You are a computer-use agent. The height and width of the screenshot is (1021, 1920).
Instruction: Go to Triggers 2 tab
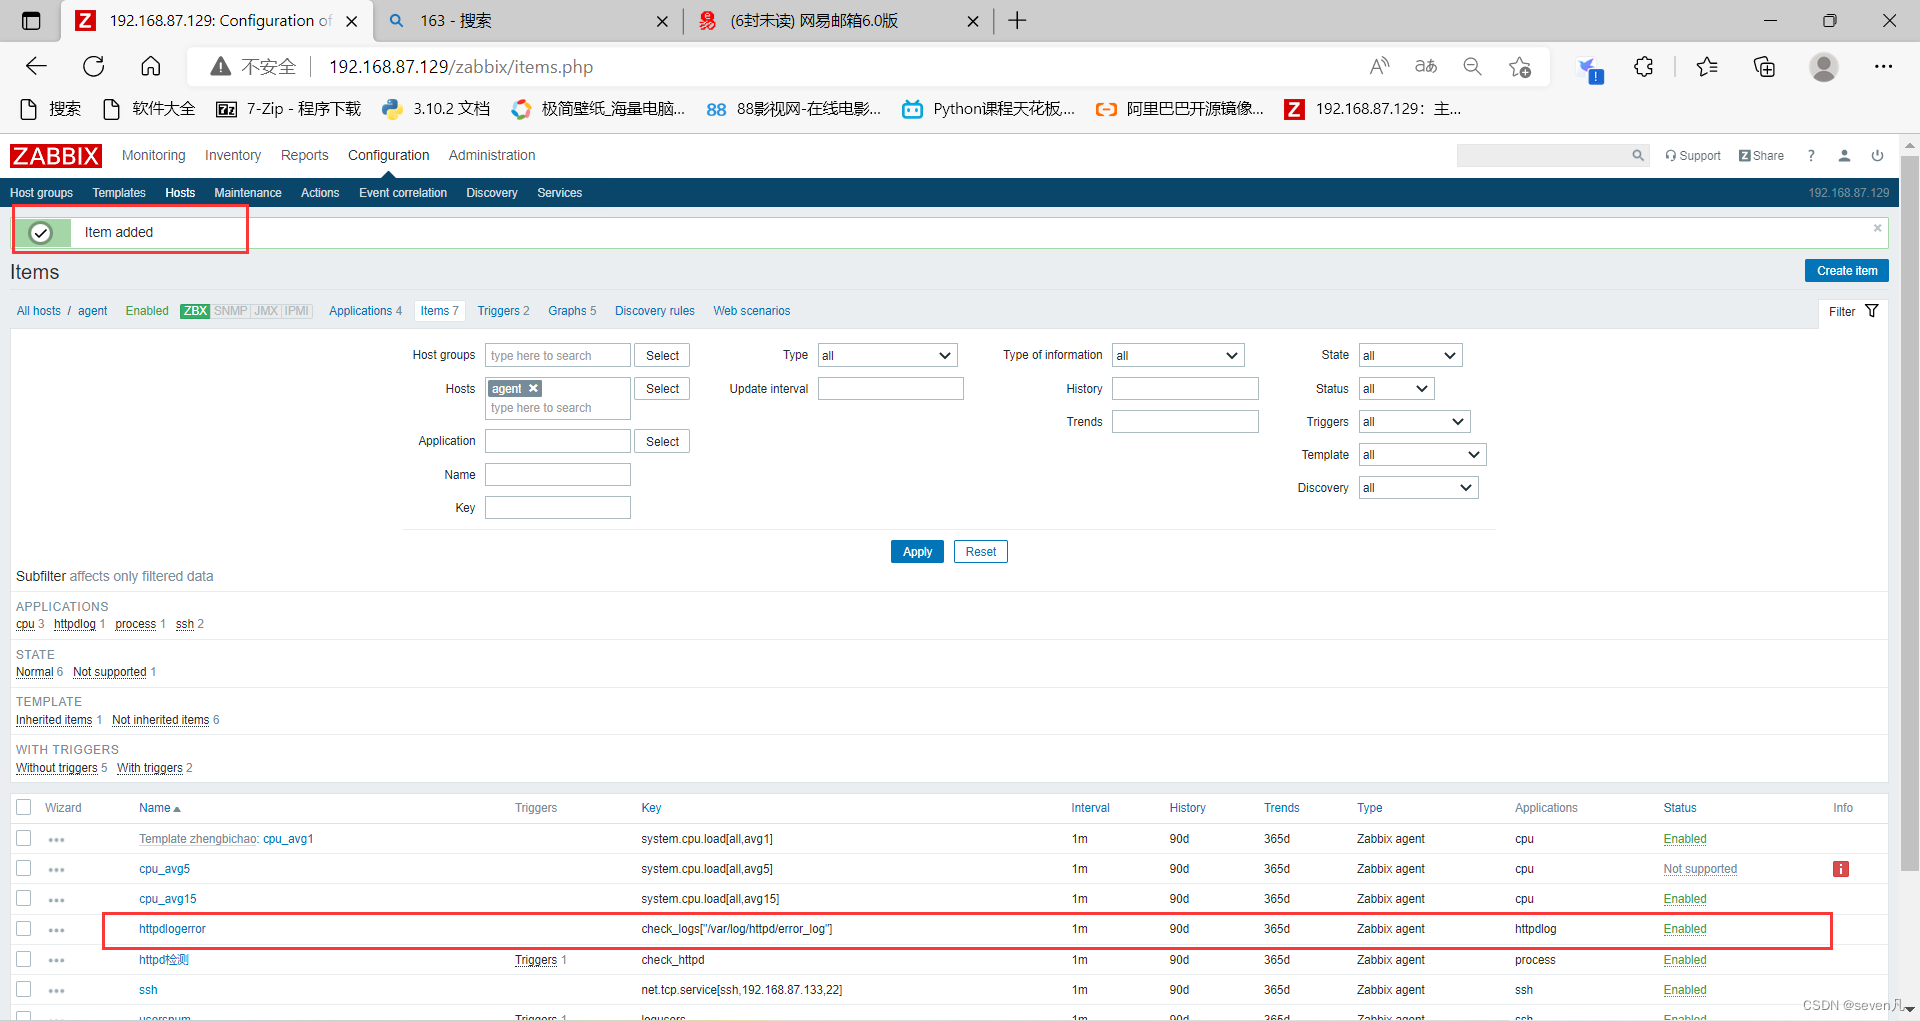point(503,311)
